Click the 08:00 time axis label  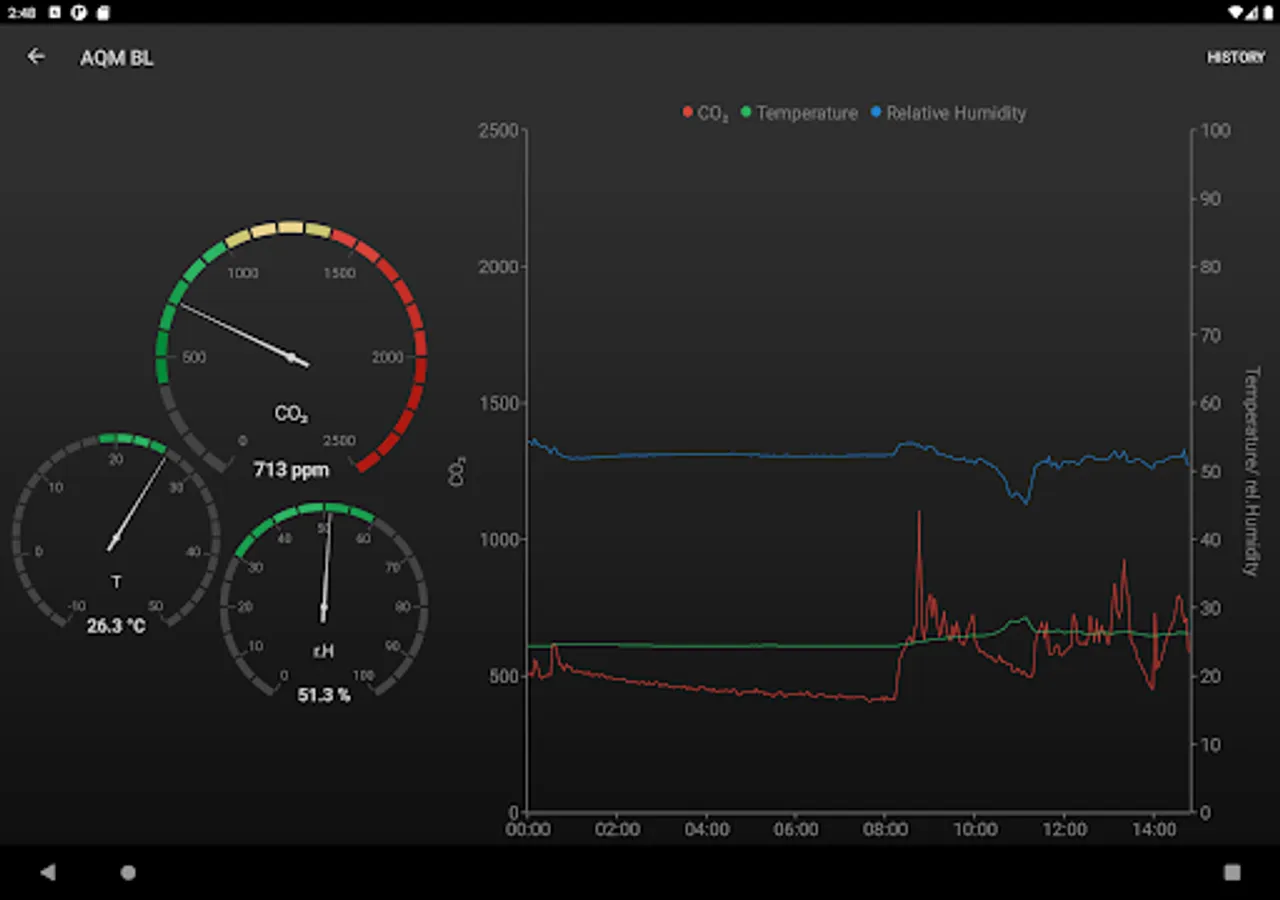click(x=886, y=829)
